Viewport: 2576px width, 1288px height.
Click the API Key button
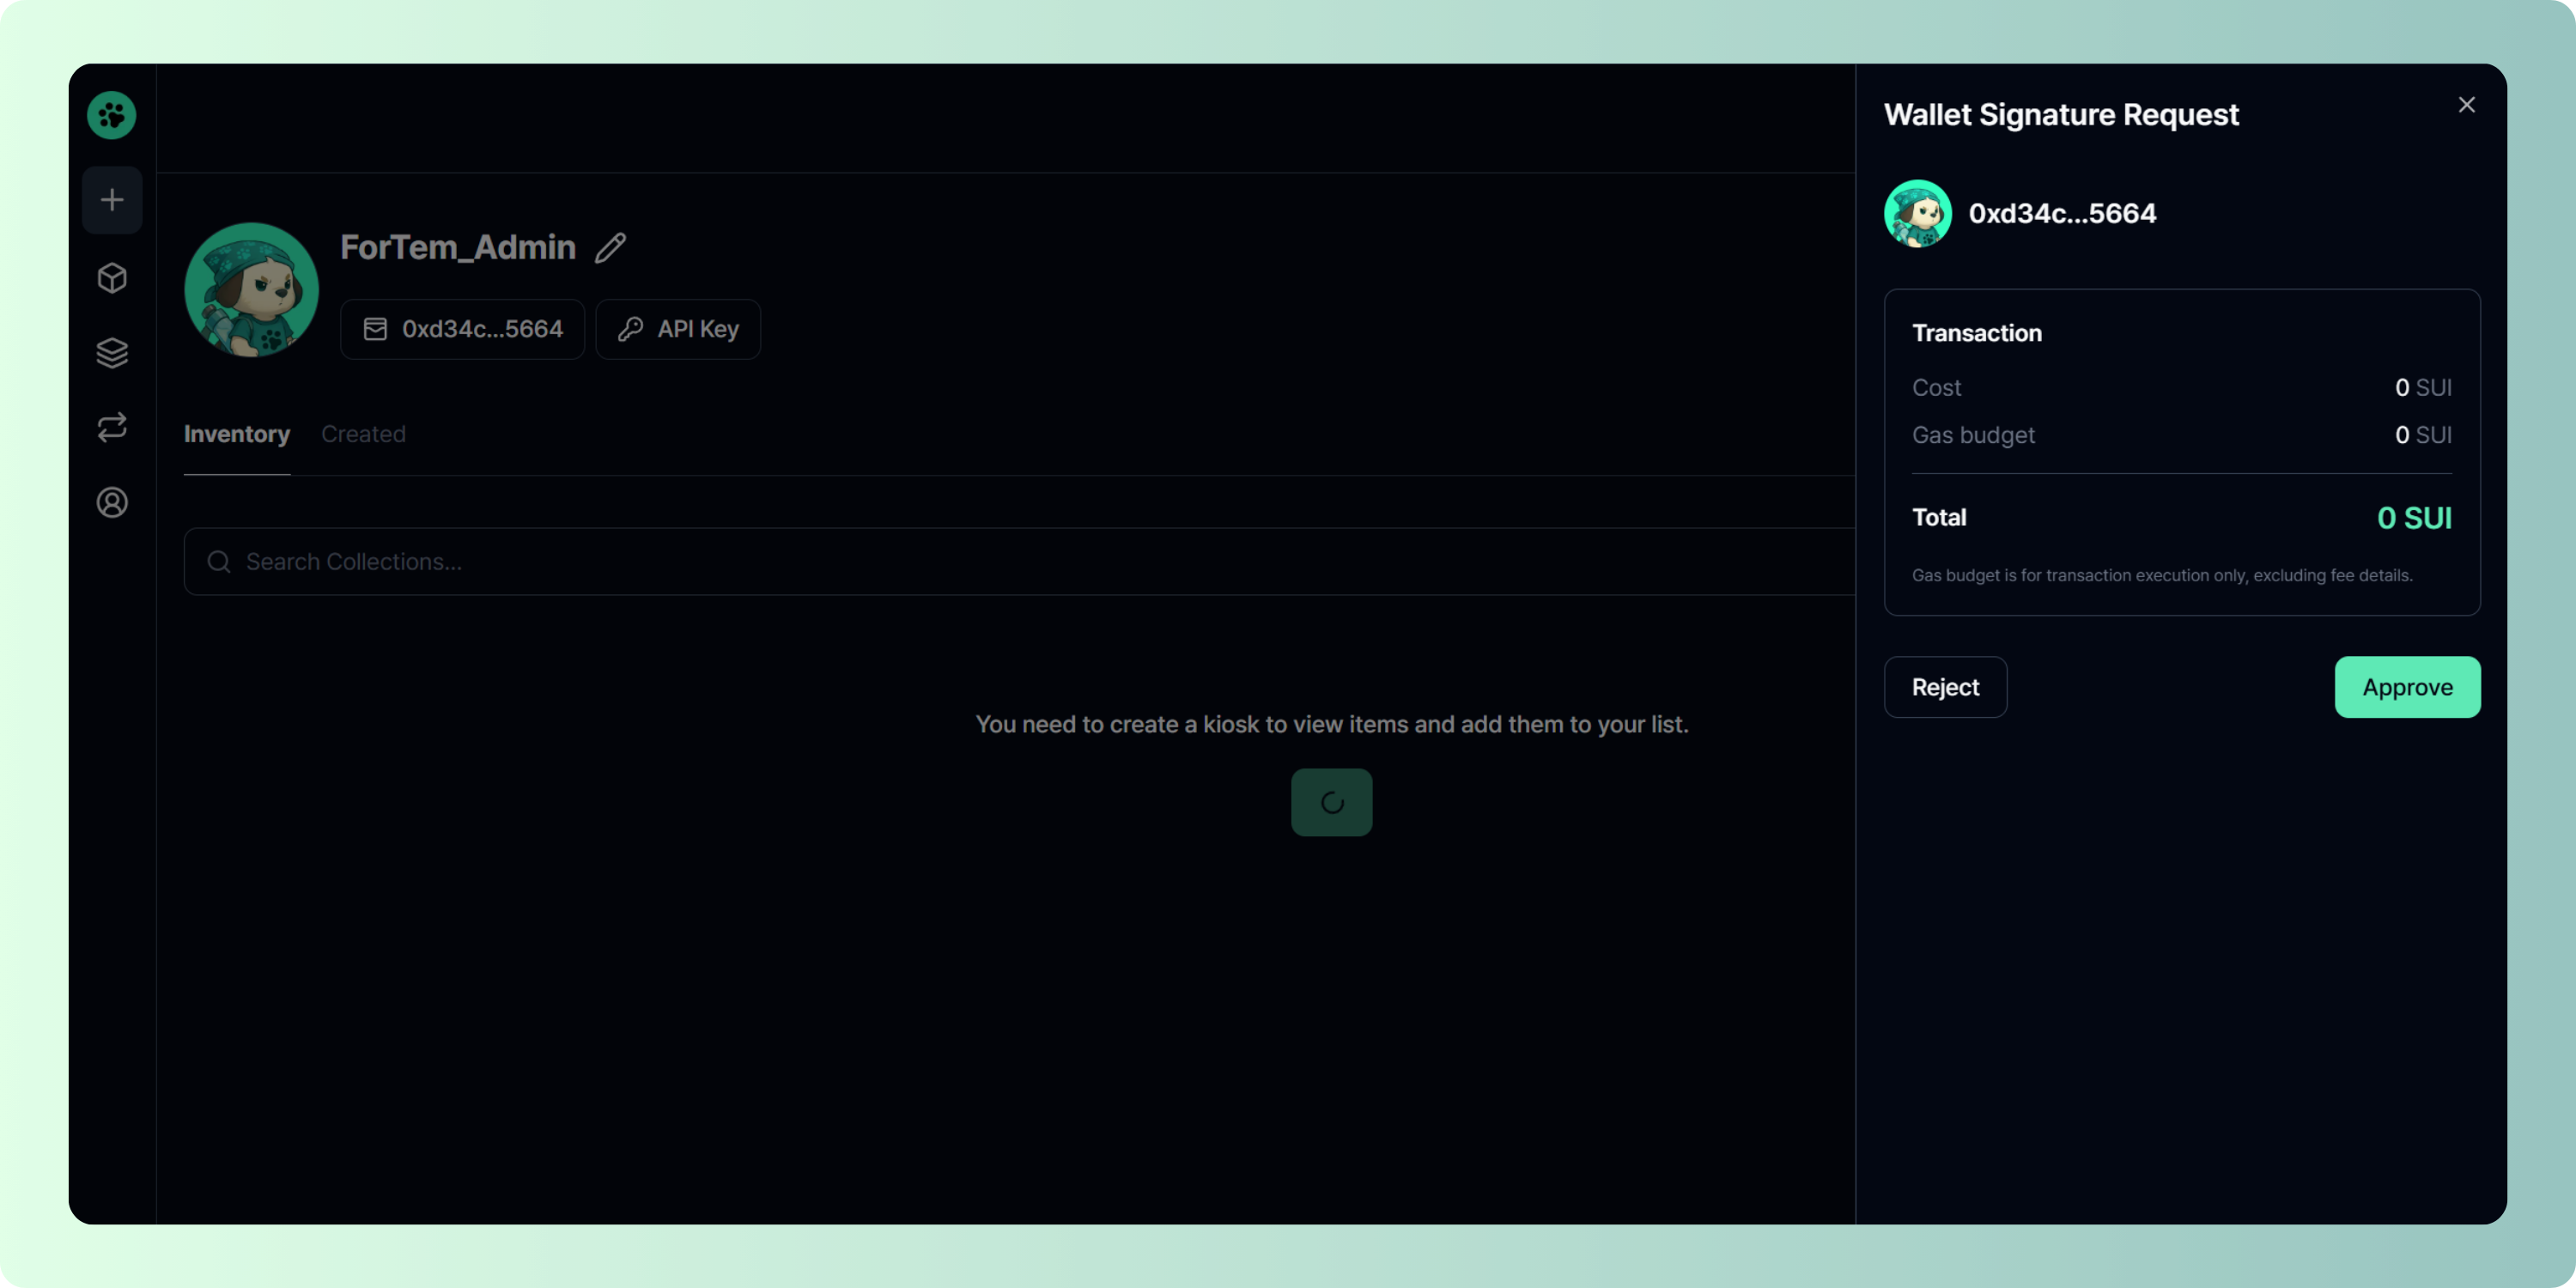coord(678,329)
